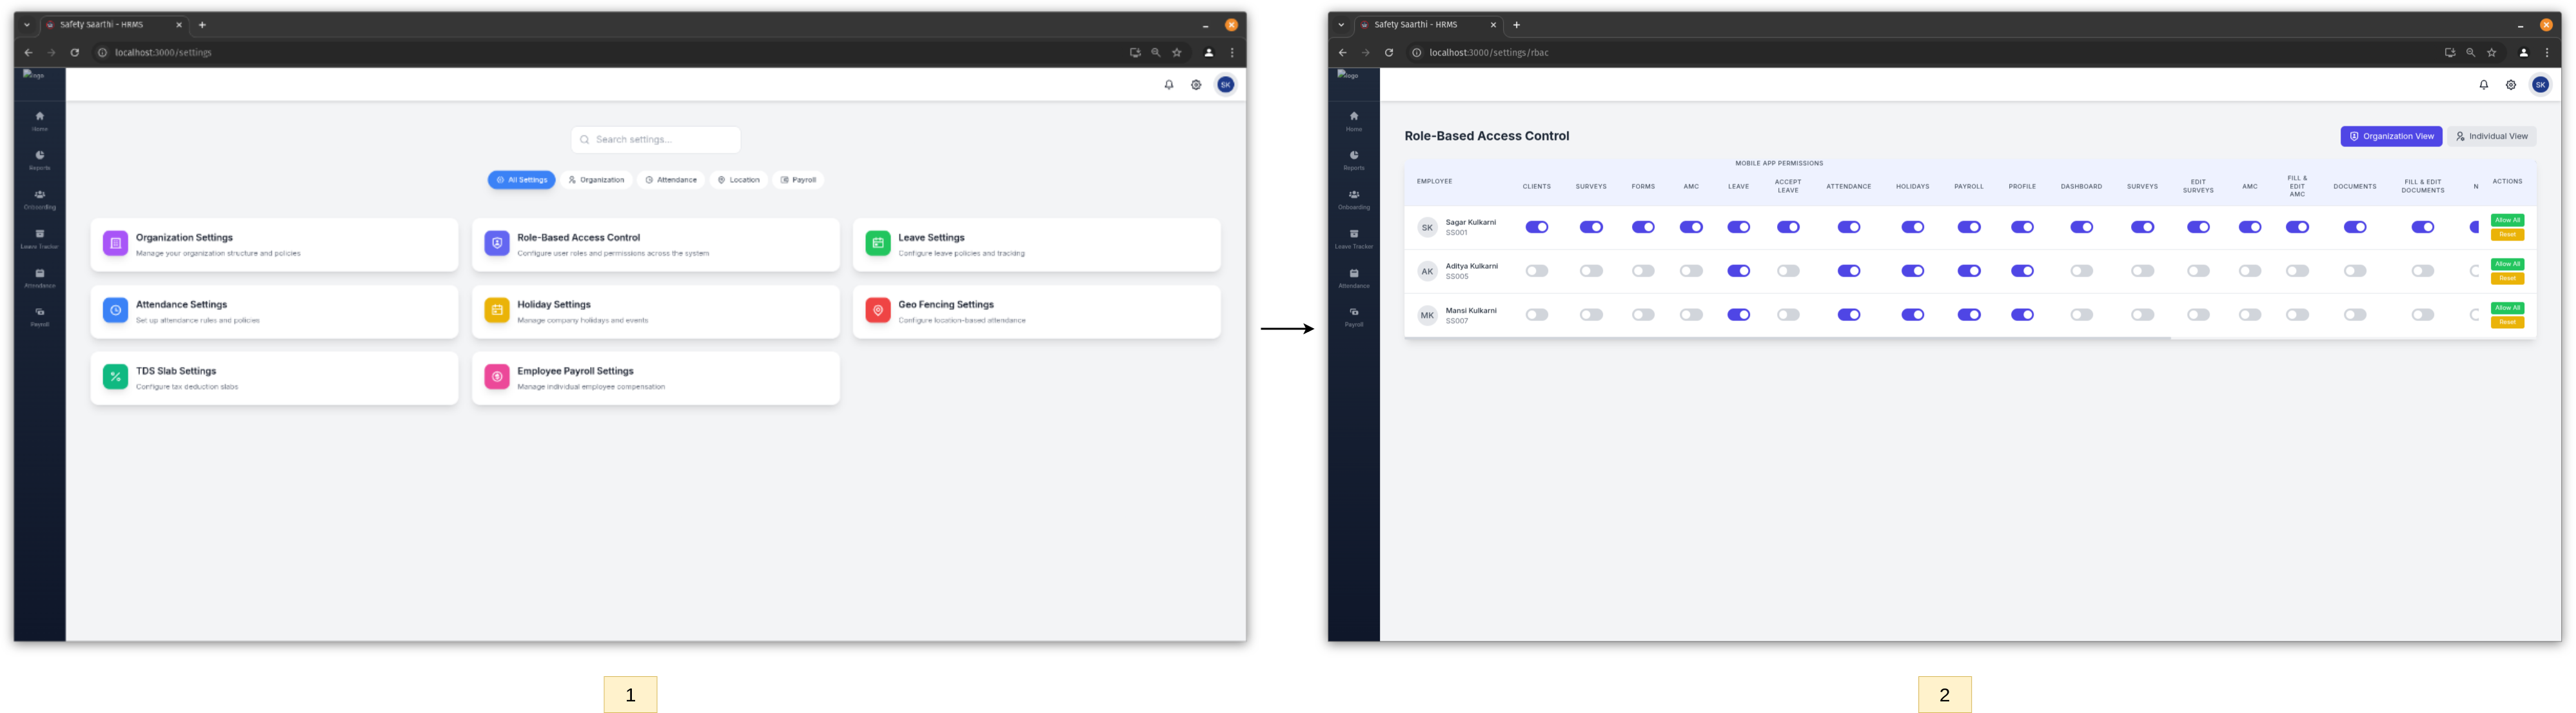
Task: Switch to the Individual View tab
Action: pyautogui.click(x=2491, y=137)
